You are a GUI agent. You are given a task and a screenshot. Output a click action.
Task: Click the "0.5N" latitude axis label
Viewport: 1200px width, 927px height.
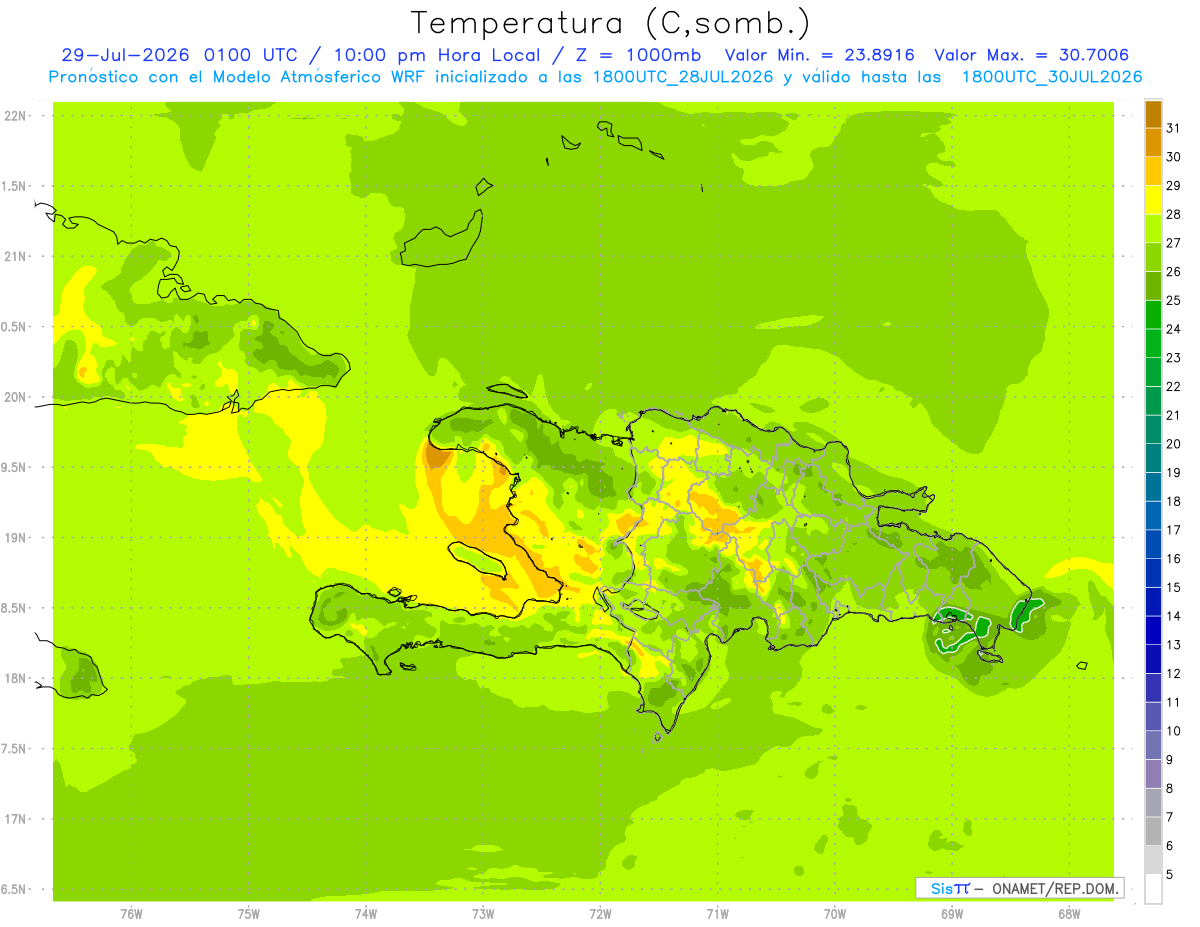click(14, 327)
